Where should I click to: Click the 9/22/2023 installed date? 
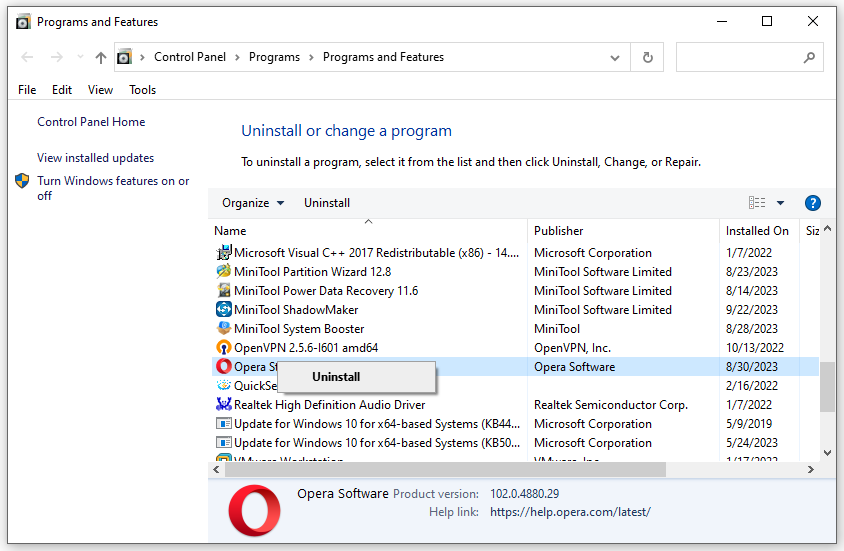751,309
